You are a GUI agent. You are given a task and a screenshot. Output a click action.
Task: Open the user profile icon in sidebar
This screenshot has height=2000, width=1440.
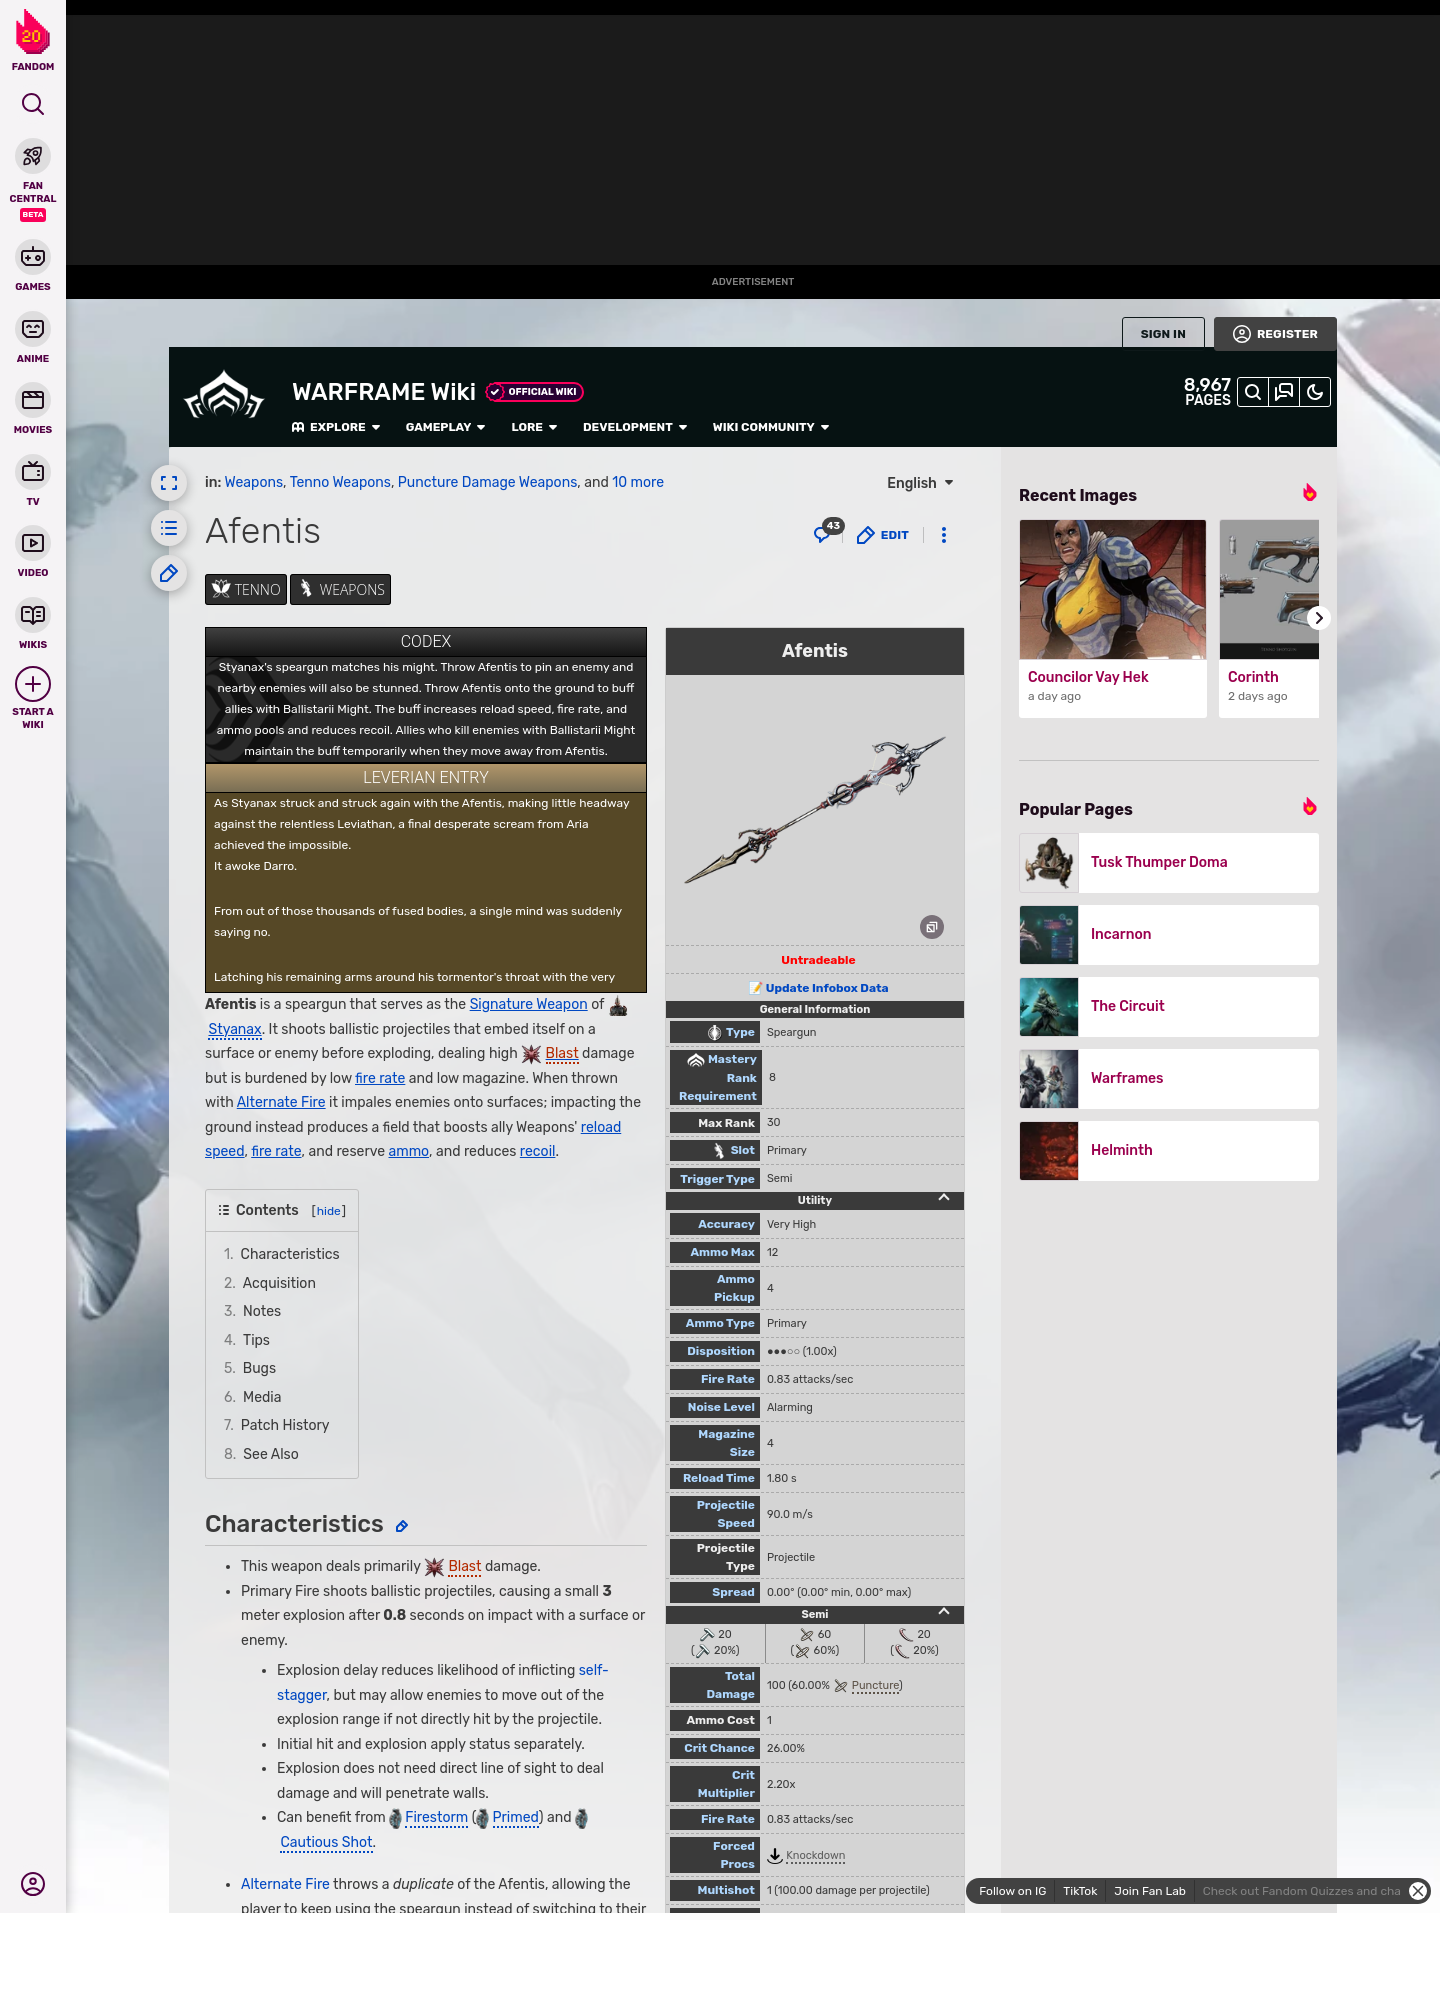point(33,1884)
